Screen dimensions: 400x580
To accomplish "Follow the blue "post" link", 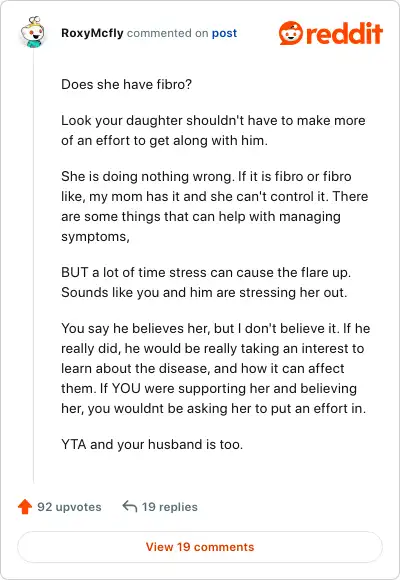I will (224, 33).
